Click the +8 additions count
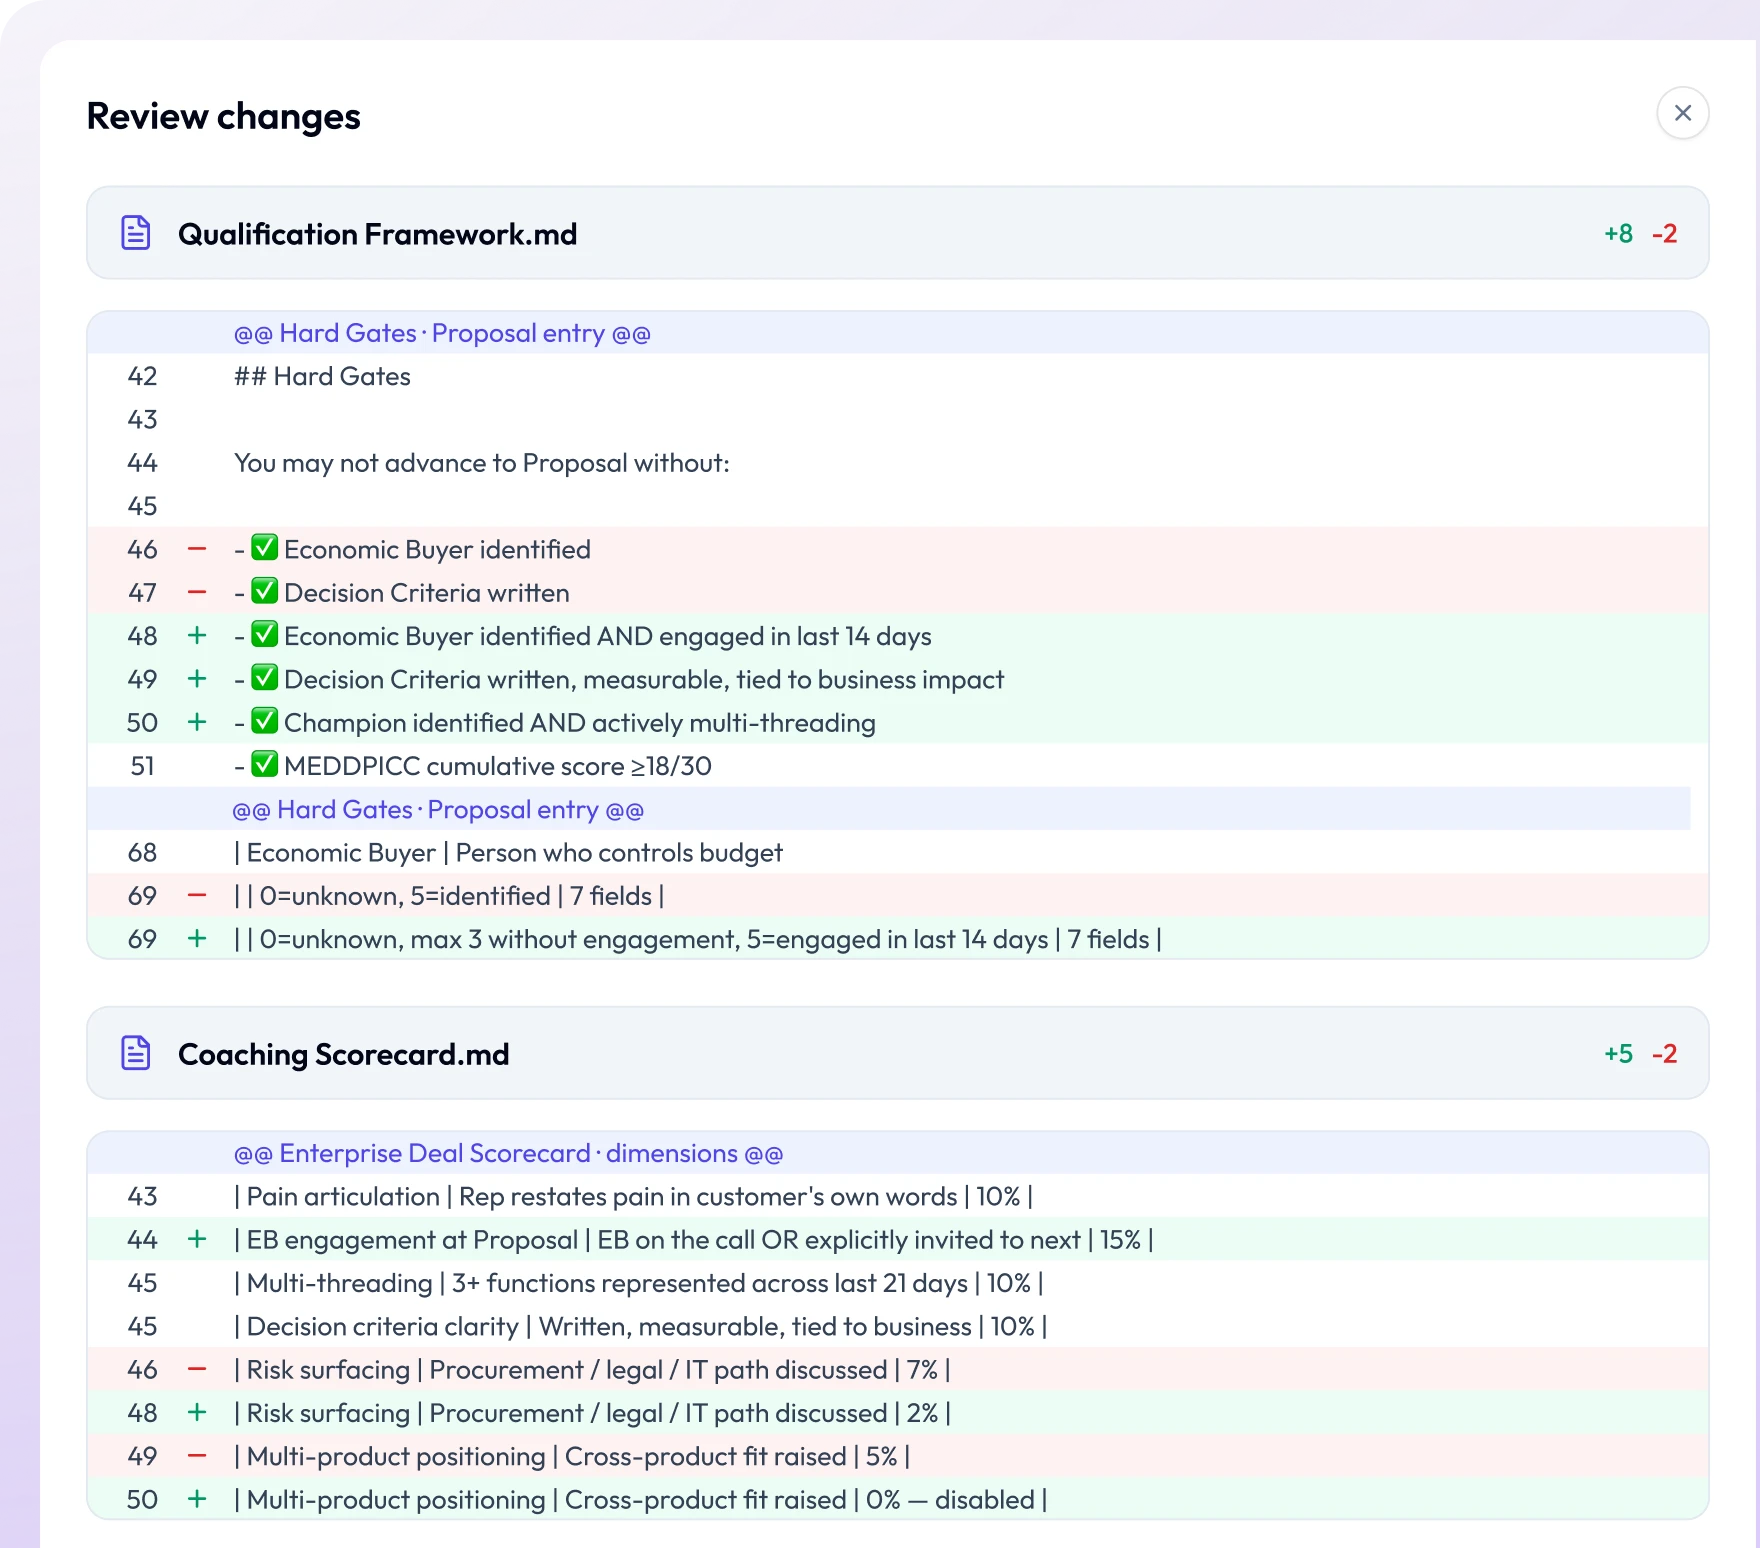1760x1548 pixels. point(1618,234)
